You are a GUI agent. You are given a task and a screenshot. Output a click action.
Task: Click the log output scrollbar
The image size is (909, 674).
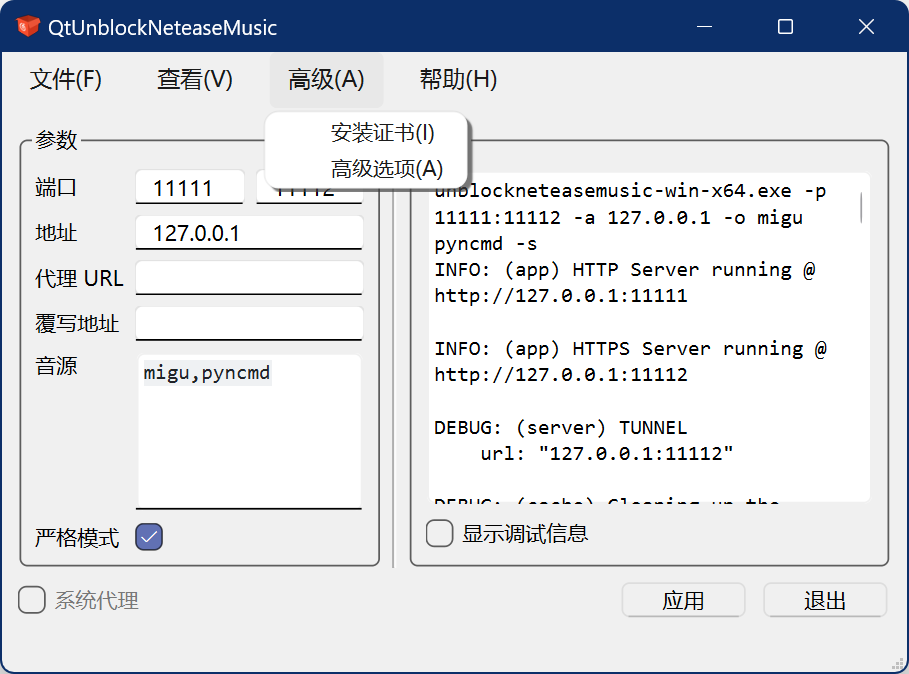click(x=861, y=208)
